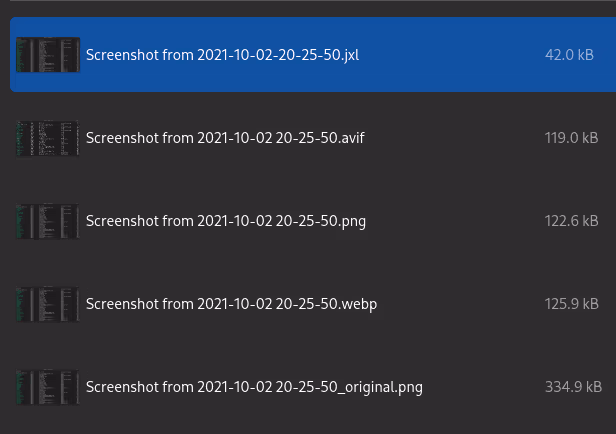Click the thumbnail of the .webp file
Screen dimensions: 616x434
(47, 304)
